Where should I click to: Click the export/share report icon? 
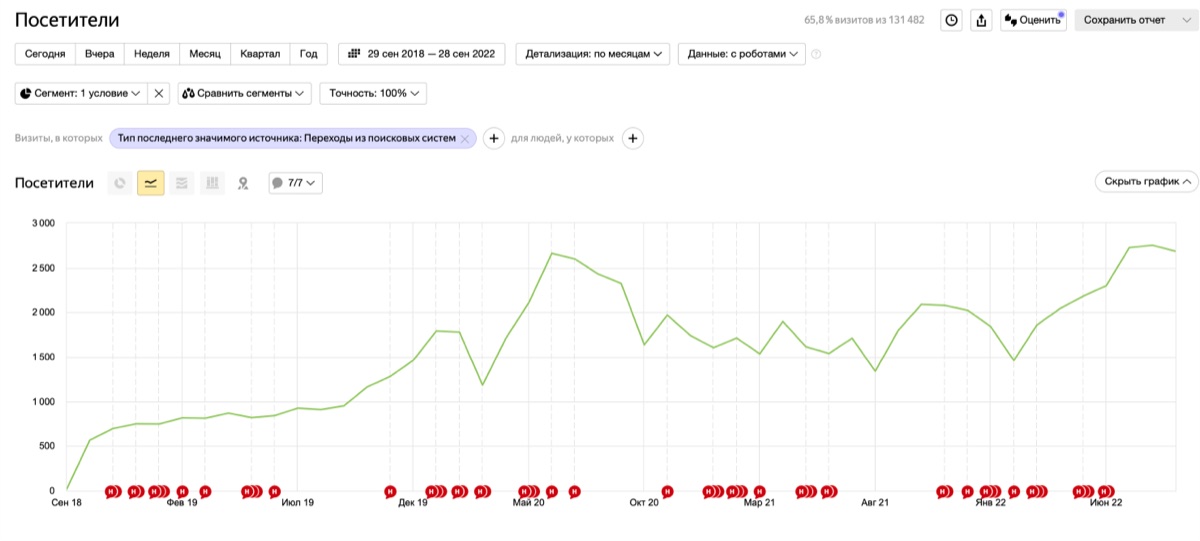(x=981, y=20)
